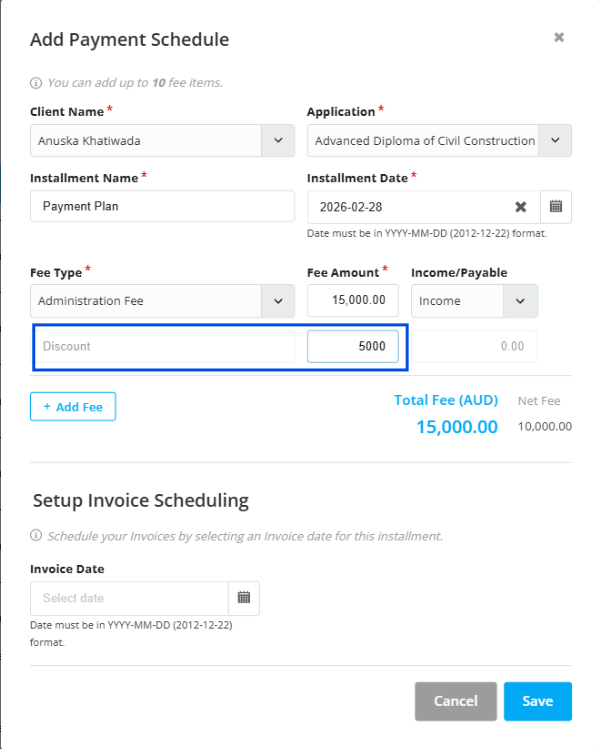Close the Add Payment Schedule dialog
The height and width of the screenshot is (749, 600).
[x=559, y=38]
